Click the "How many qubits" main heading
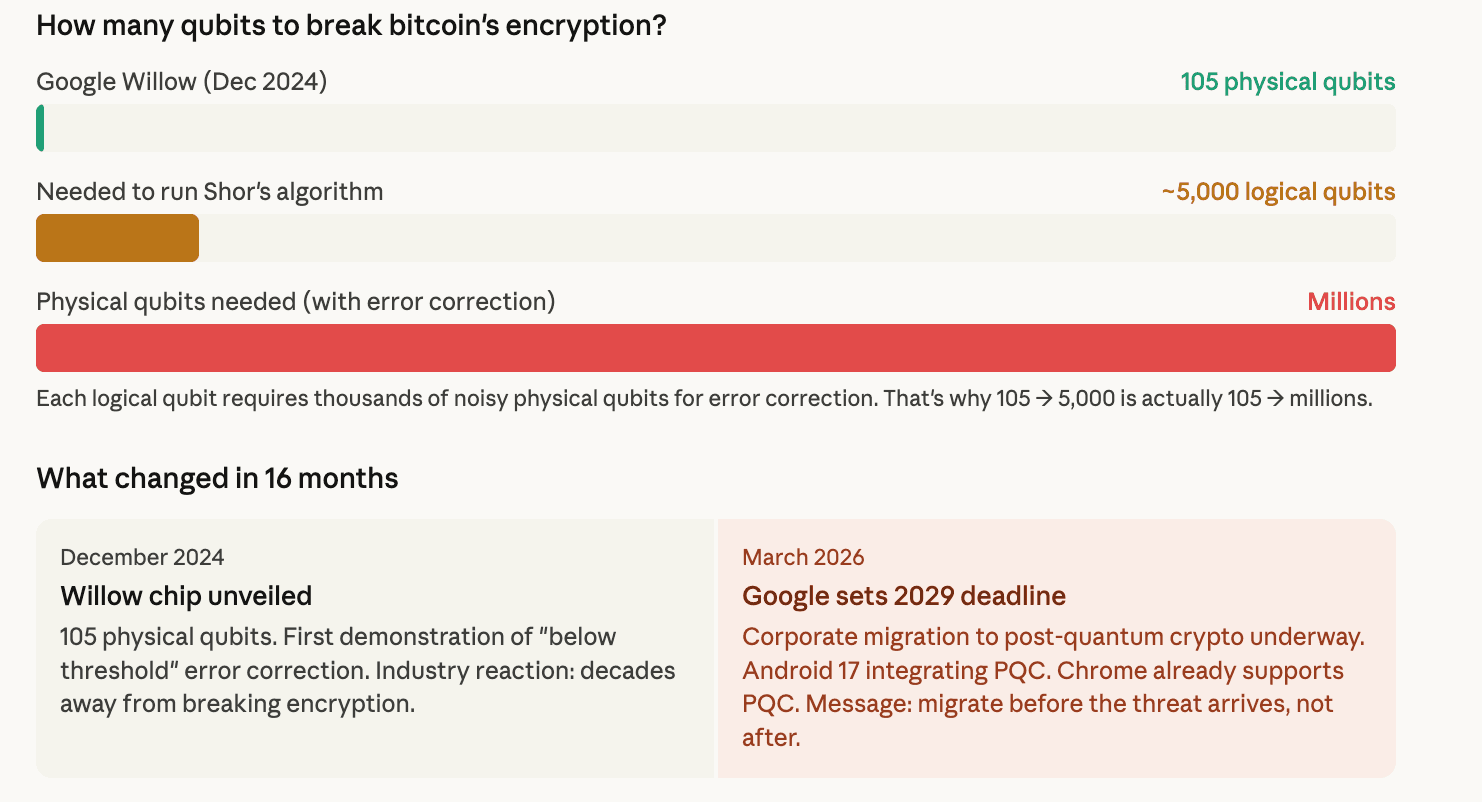Image resolution: width=1482 pixels, height=802 pixels. pyautogui.click(x=351, y=25)
